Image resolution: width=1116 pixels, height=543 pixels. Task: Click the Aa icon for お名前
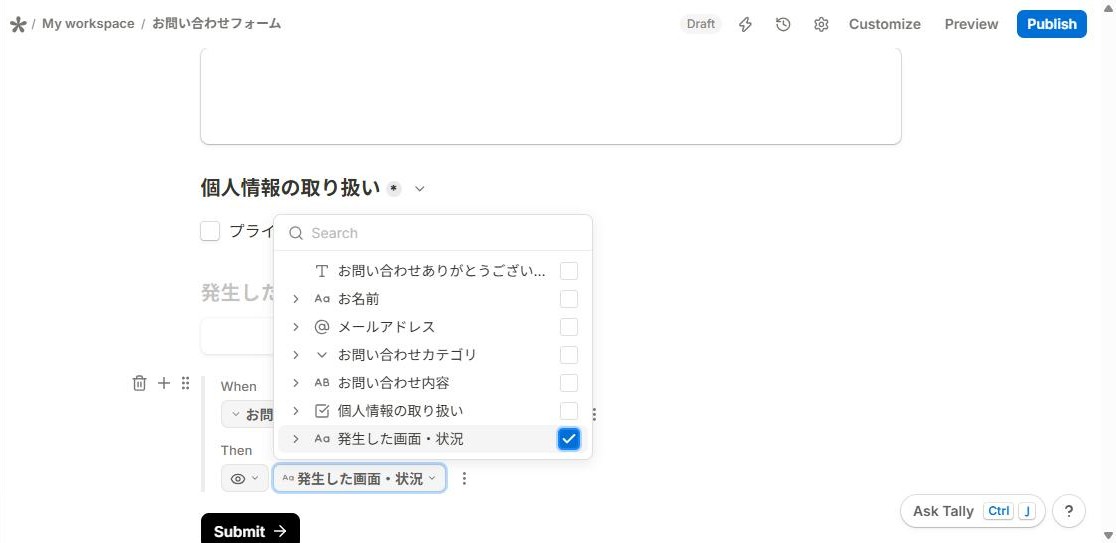tap(322, 299)
